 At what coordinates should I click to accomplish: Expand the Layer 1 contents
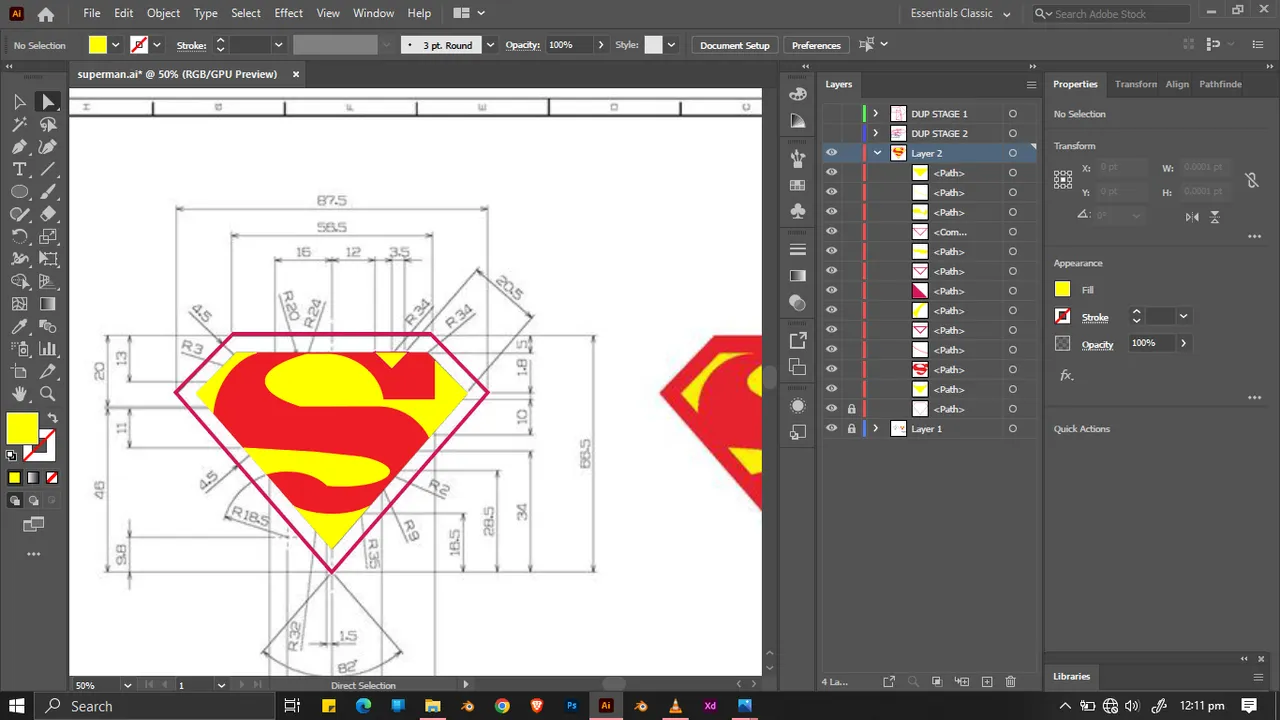876,428
